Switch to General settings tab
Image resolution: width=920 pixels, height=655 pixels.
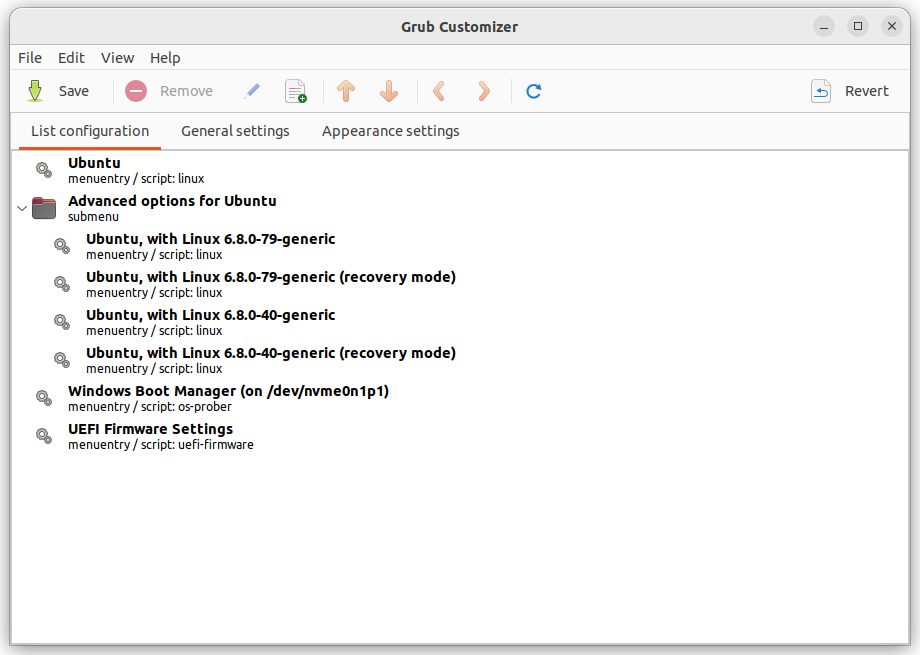[235, 131]
